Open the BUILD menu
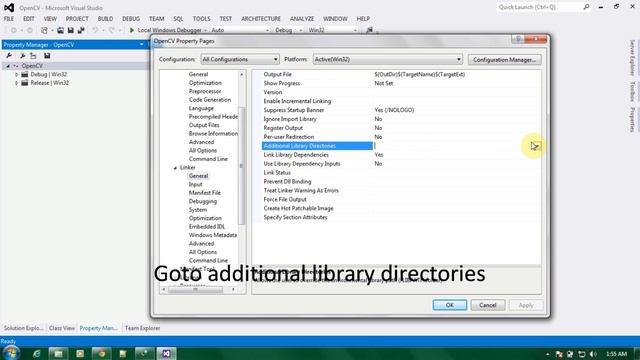This screenshot has width=640, height=360. tap(105, 19)
